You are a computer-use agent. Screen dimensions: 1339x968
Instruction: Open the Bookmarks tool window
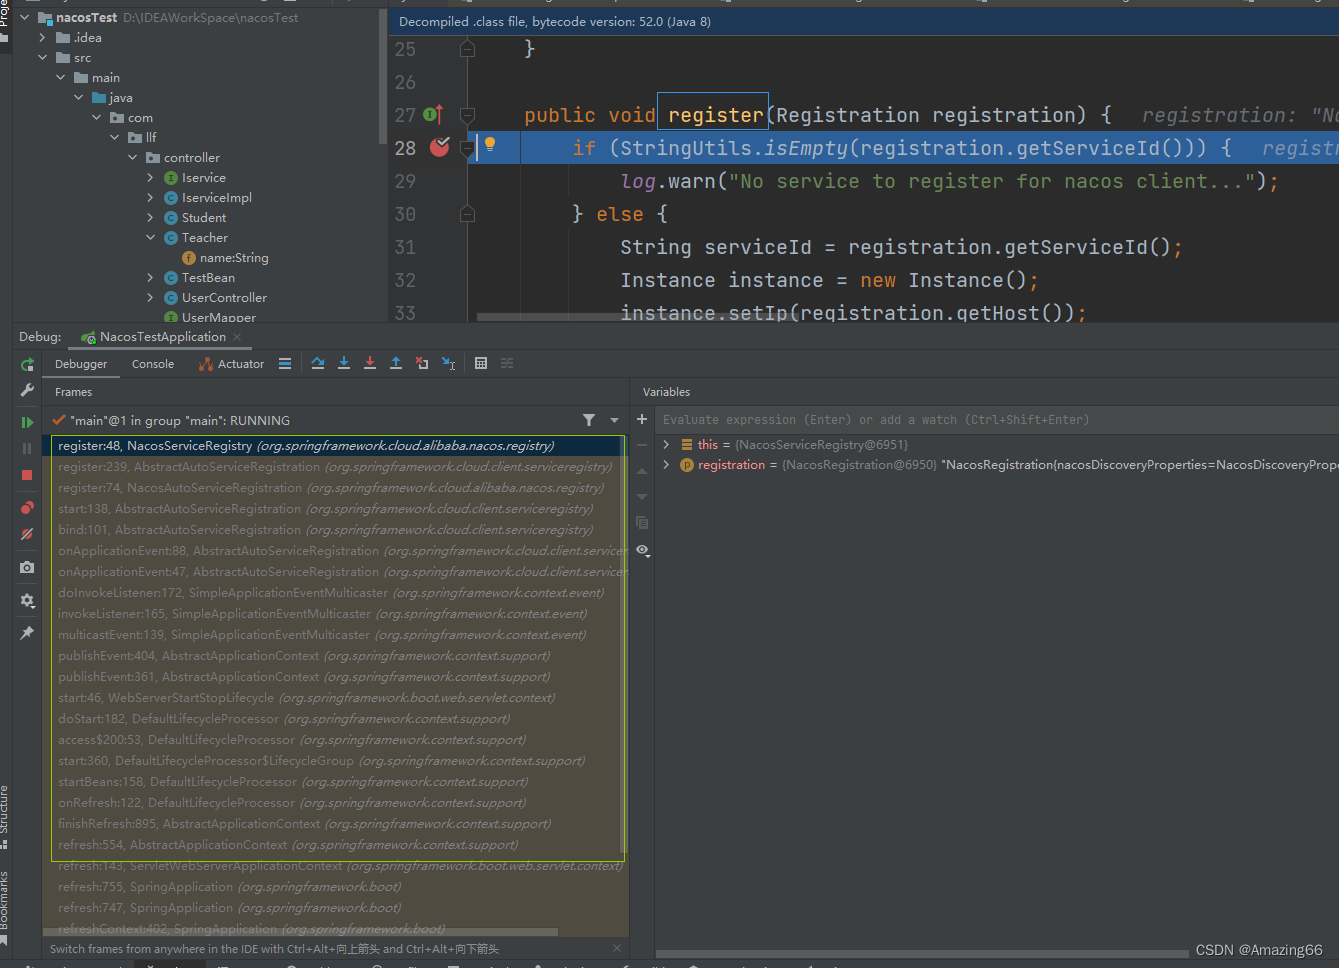4,908
